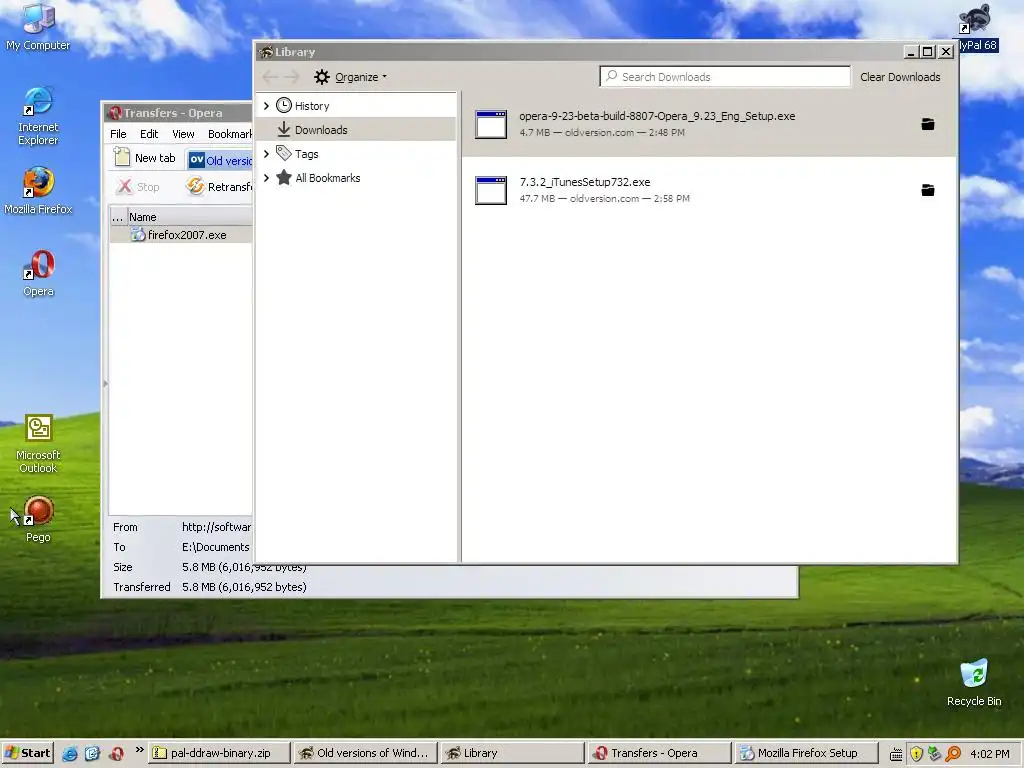Expand the Tags tree node
The width and height of the screenshot is (1024, 768).
(266, 154)
